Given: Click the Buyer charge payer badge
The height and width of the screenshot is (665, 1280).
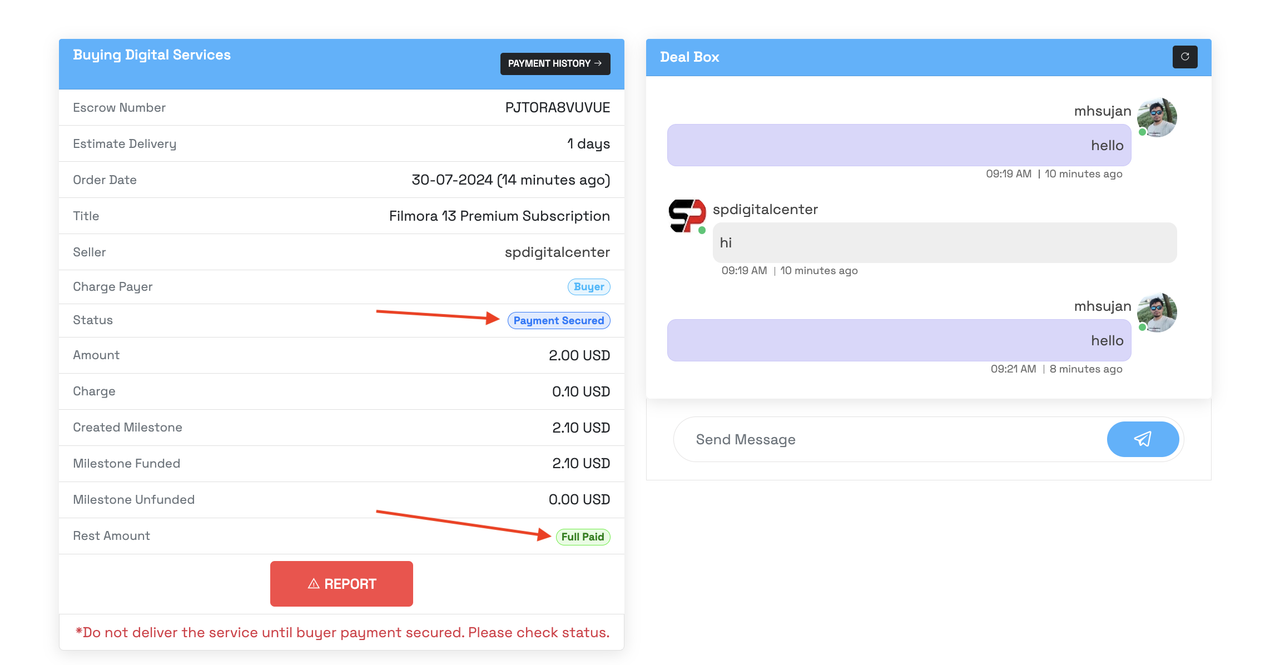Looking at the screenshot, I should [x=589, y=287].
